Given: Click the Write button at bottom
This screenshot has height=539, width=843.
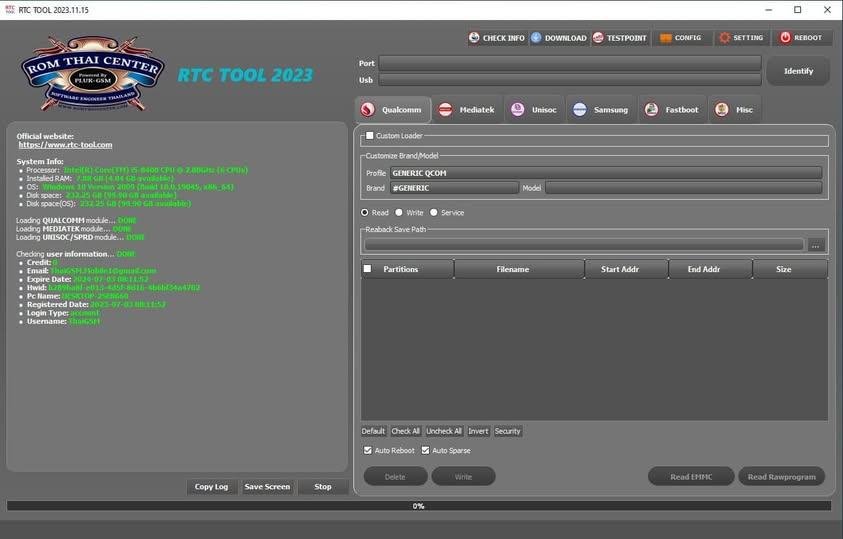Looking at the screenshot, I should [x=463, y=477].
